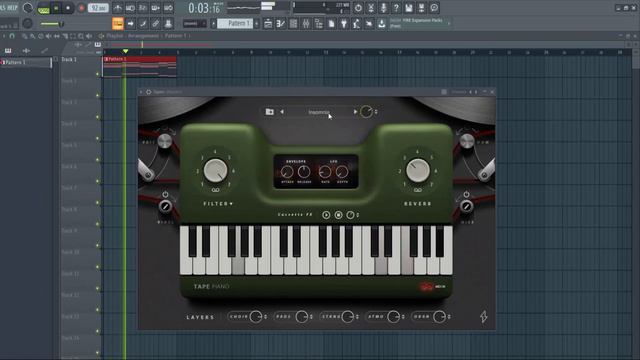Click the plus button next to Pattern 1
Screen dimensions: 640x360
click(x=257, y=24)
